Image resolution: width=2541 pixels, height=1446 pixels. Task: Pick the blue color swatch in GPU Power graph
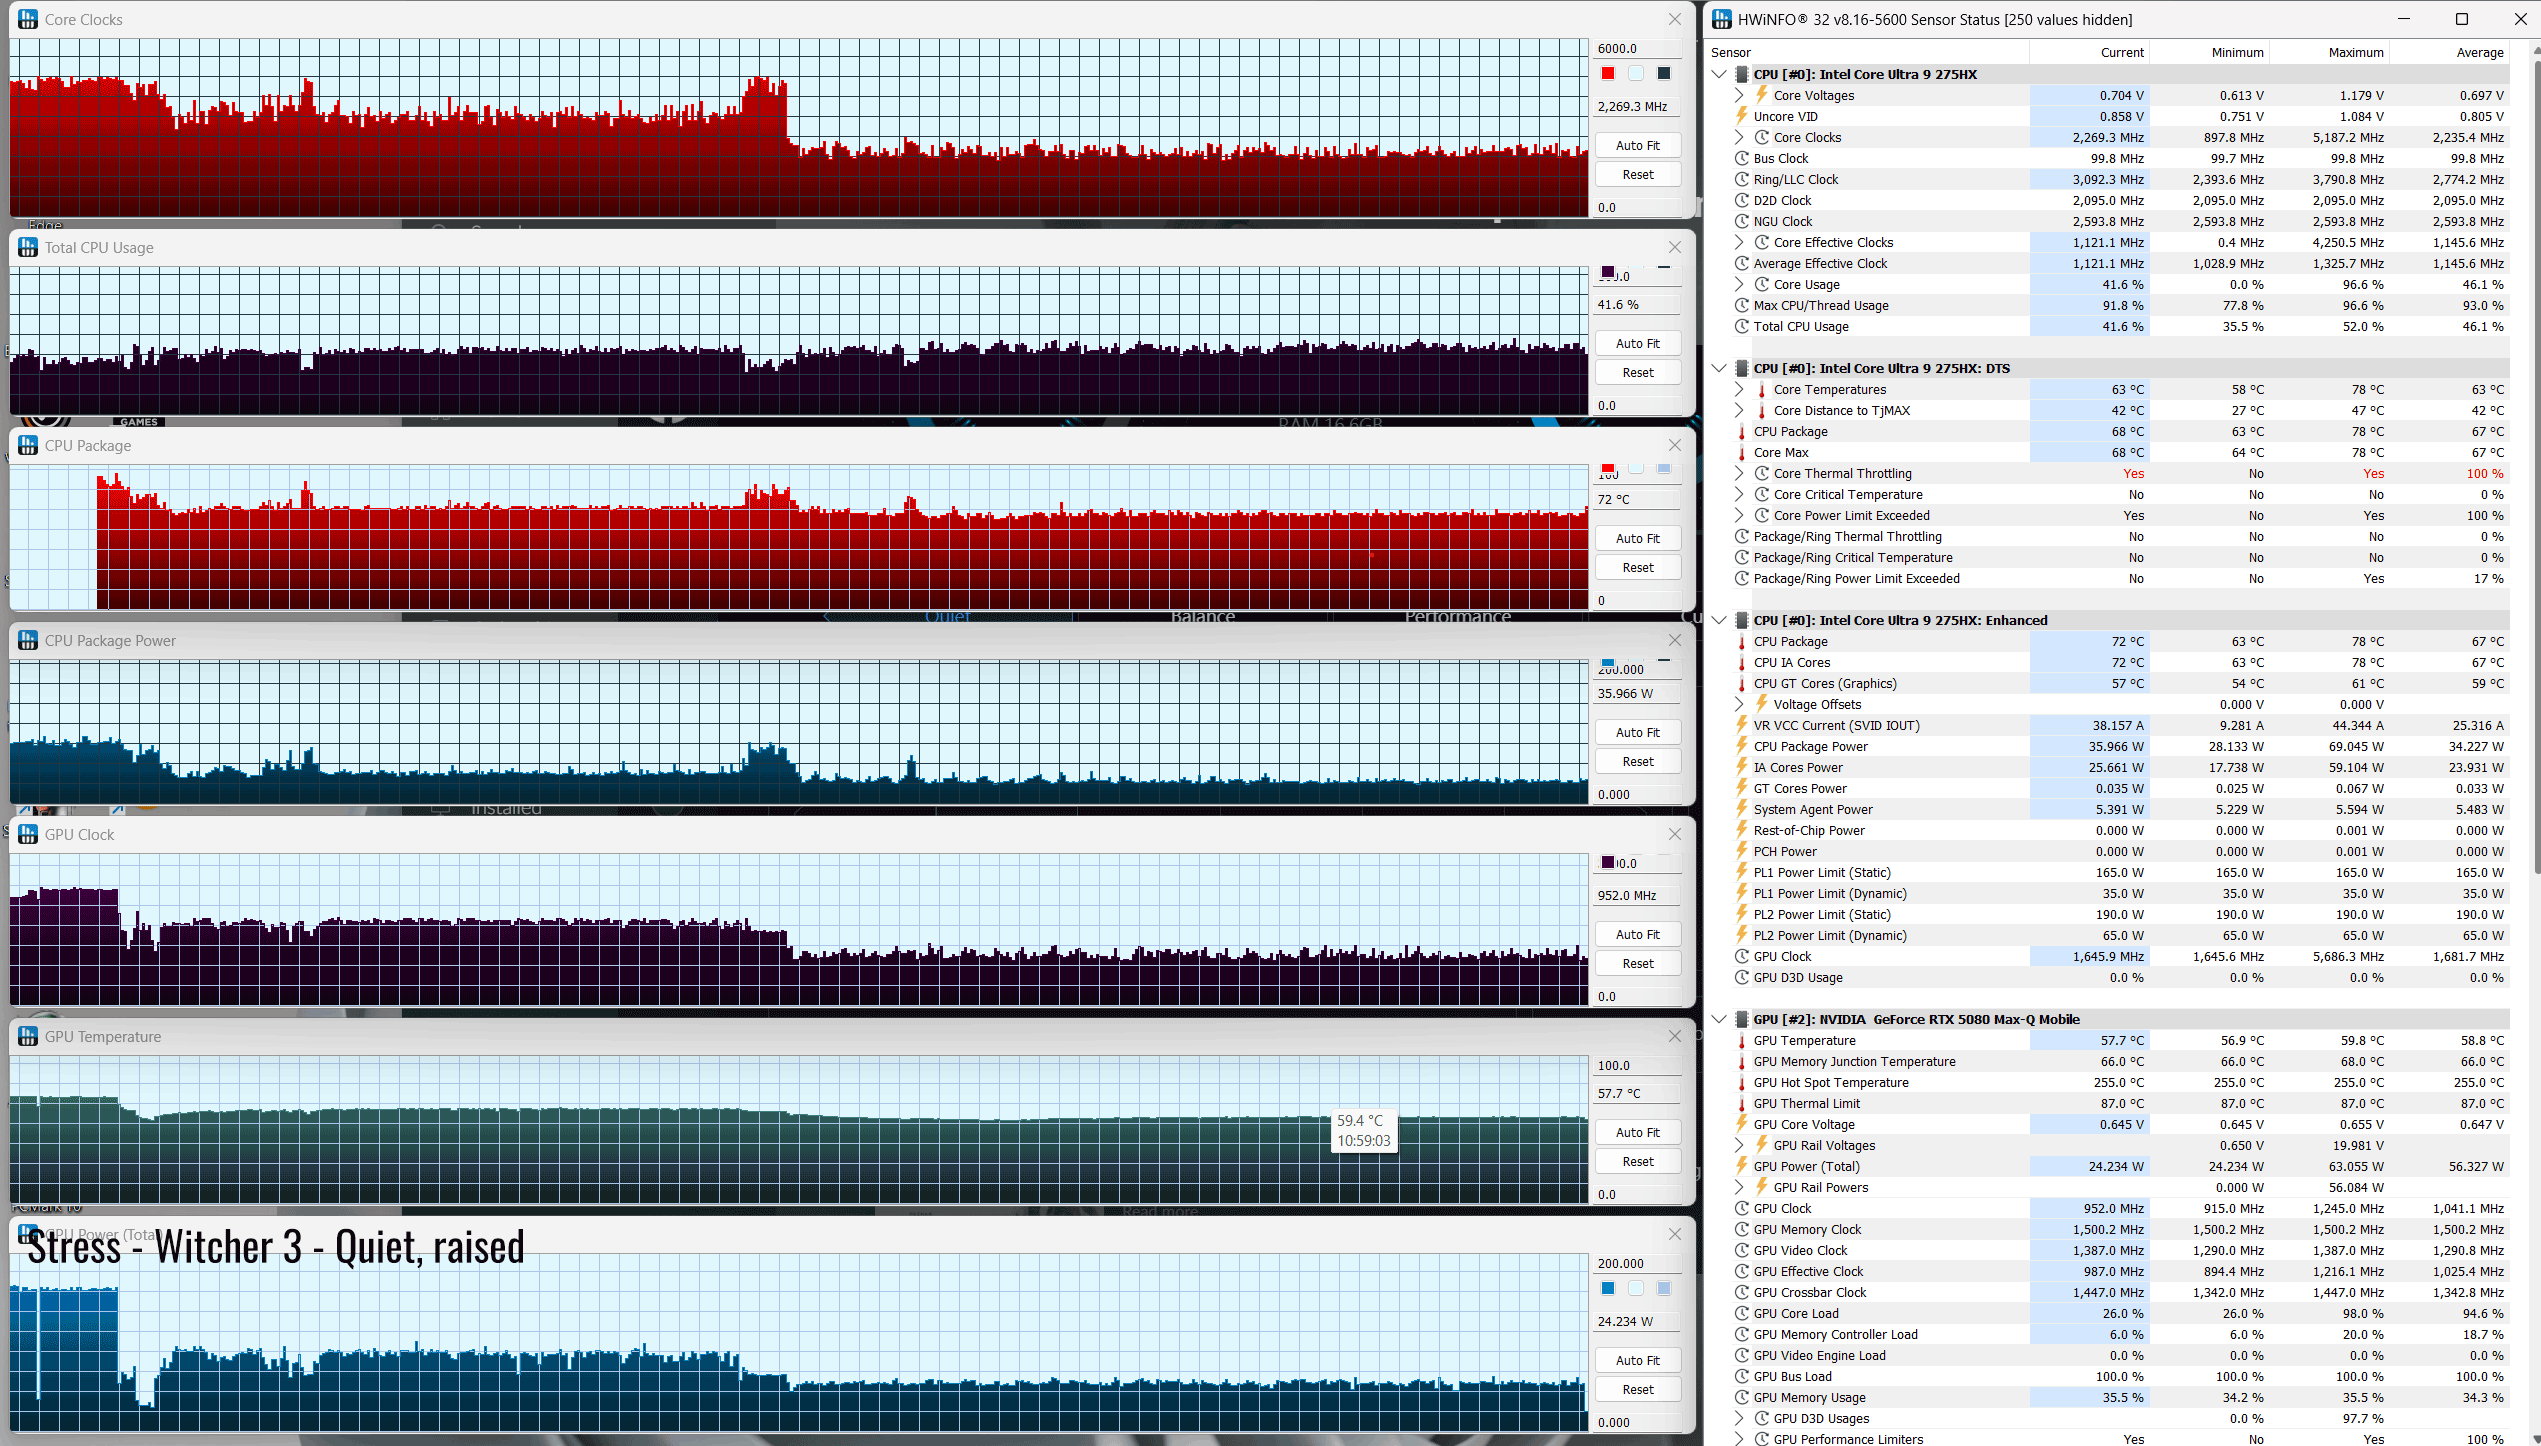(1608, 1288)
